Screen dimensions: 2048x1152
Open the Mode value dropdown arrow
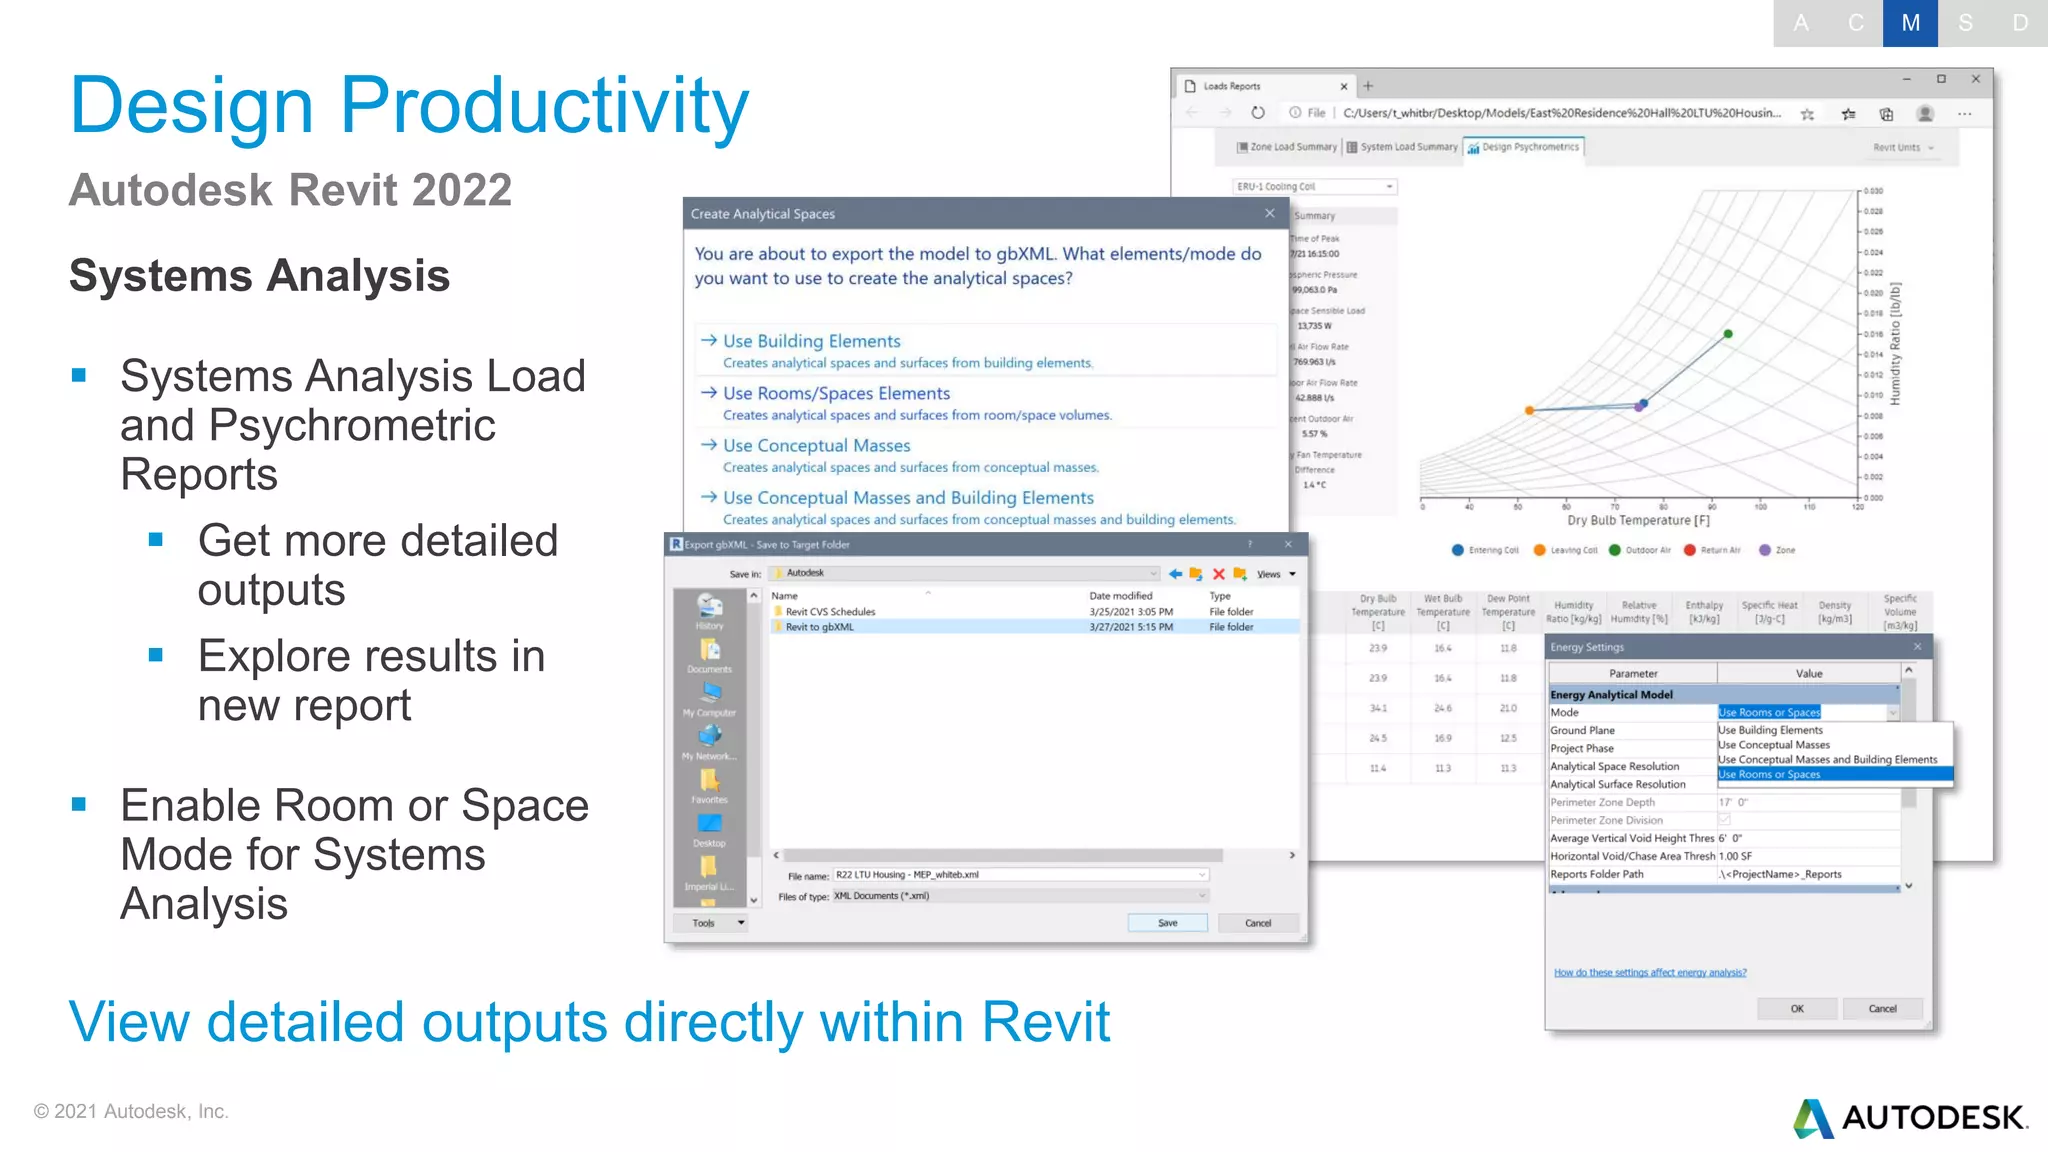[1892, 713]
